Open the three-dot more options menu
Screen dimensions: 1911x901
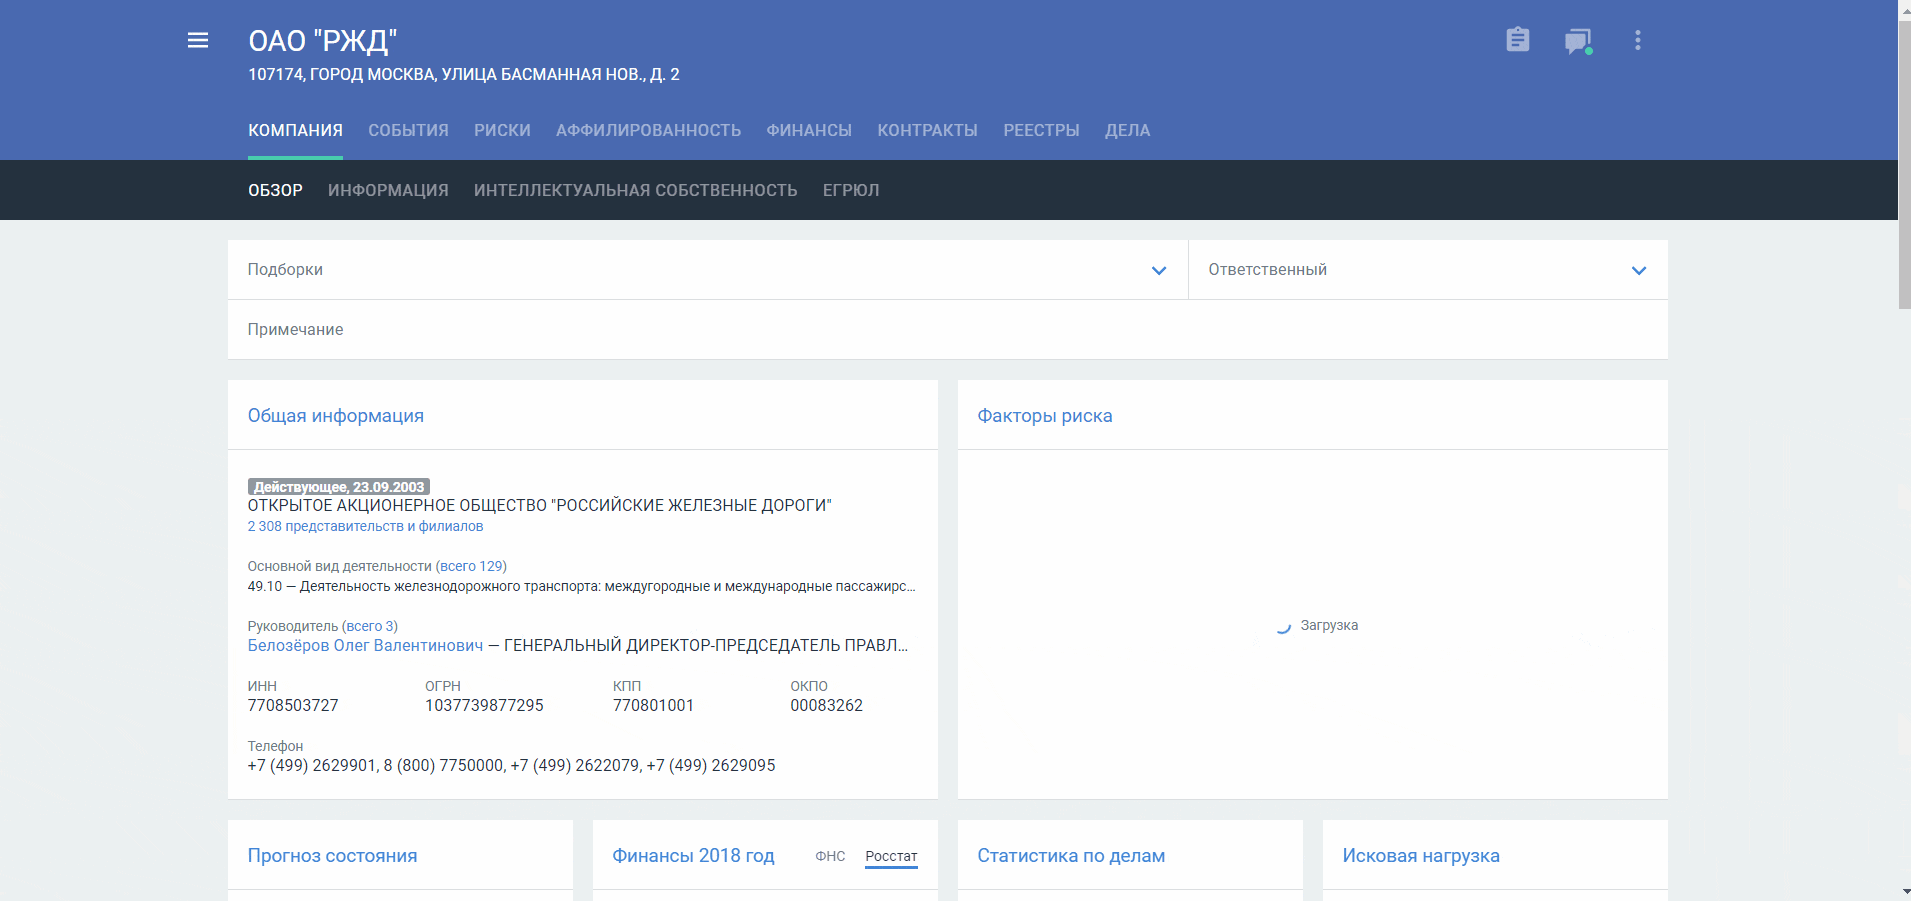pos(1637,40)
